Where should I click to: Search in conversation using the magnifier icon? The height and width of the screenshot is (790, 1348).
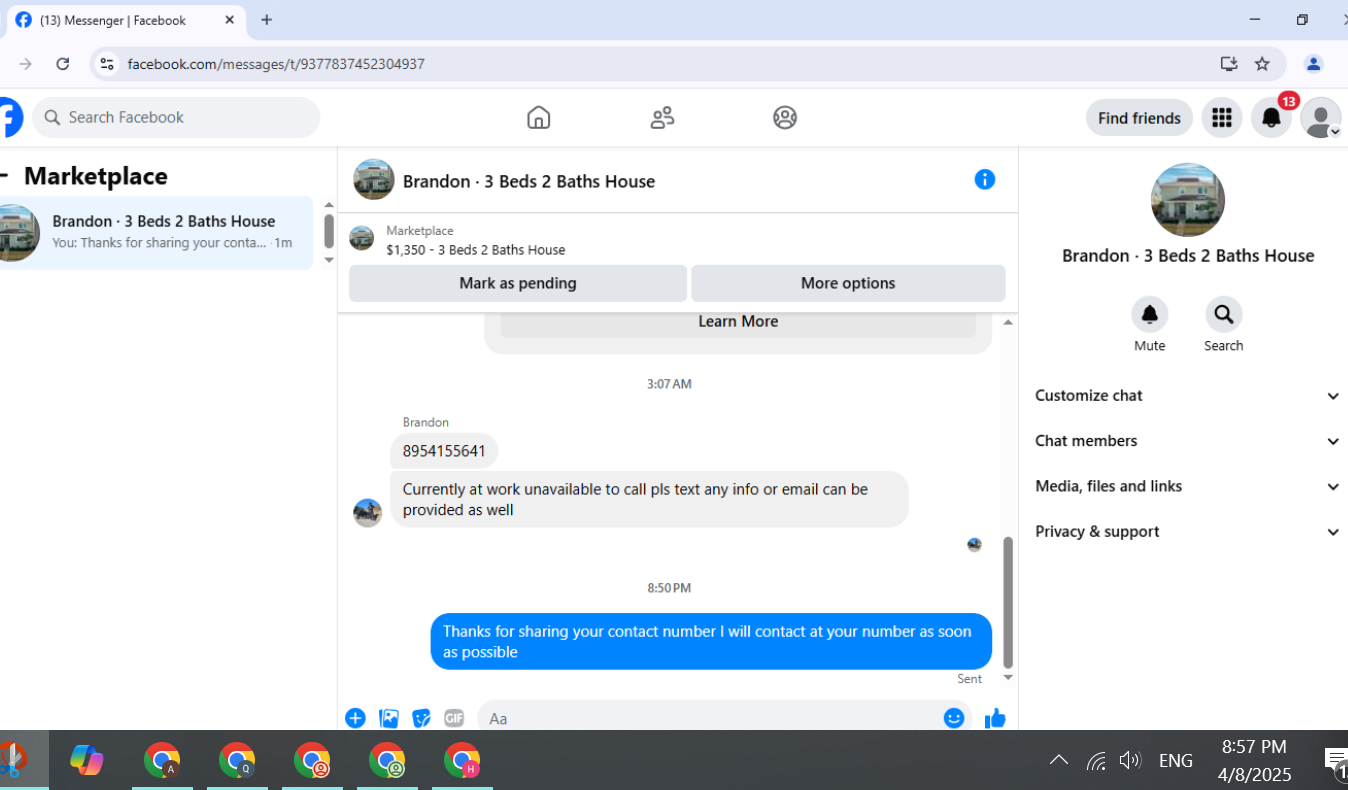[1223, 315]
